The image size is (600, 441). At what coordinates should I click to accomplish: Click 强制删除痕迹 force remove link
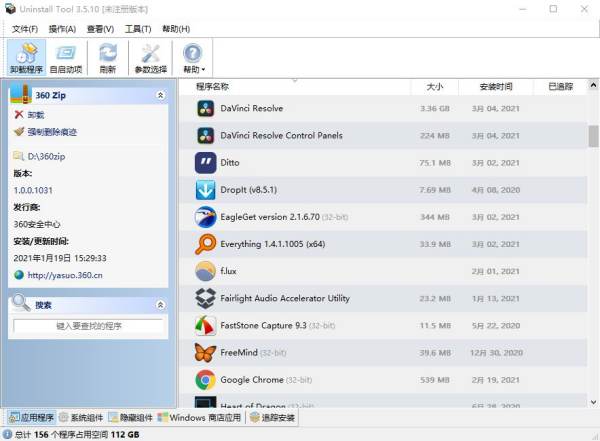52,132
